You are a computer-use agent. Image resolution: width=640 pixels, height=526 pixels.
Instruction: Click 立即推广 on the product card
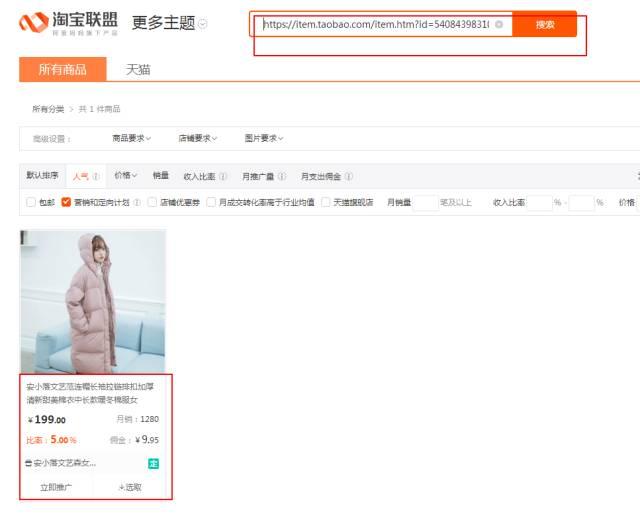coord(56,487)
